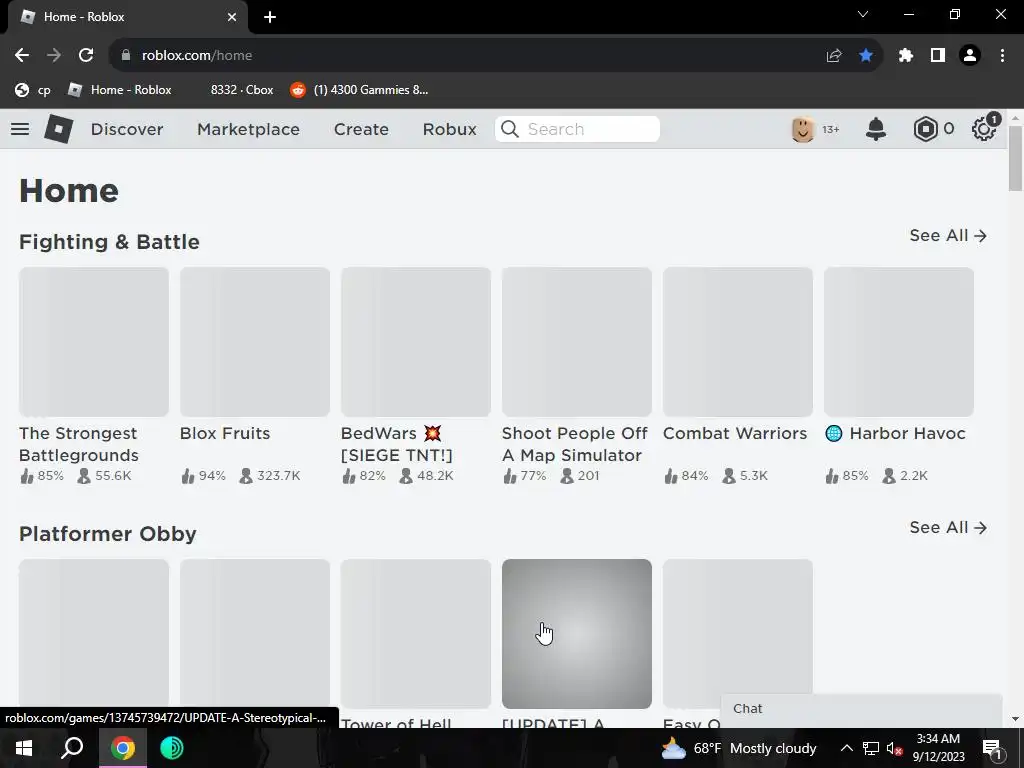The height and width of the screenshot is (768, 1024).
Task: Open a new browser tab
Action: (270, 17)
